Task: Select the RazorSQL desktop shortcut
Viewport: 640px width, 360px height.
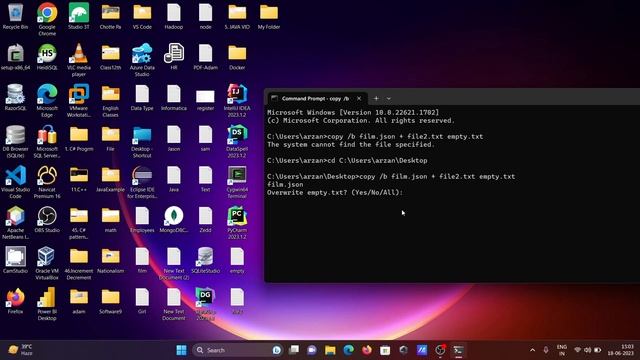Action: point(15,98)
